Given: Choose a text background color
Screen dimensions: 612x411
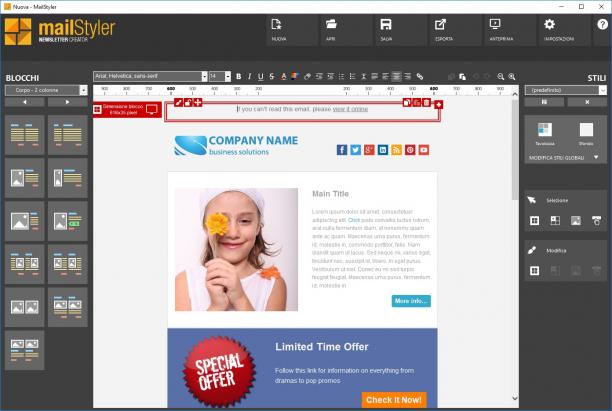Looking at the screenshot, I should tap(295, 77).
